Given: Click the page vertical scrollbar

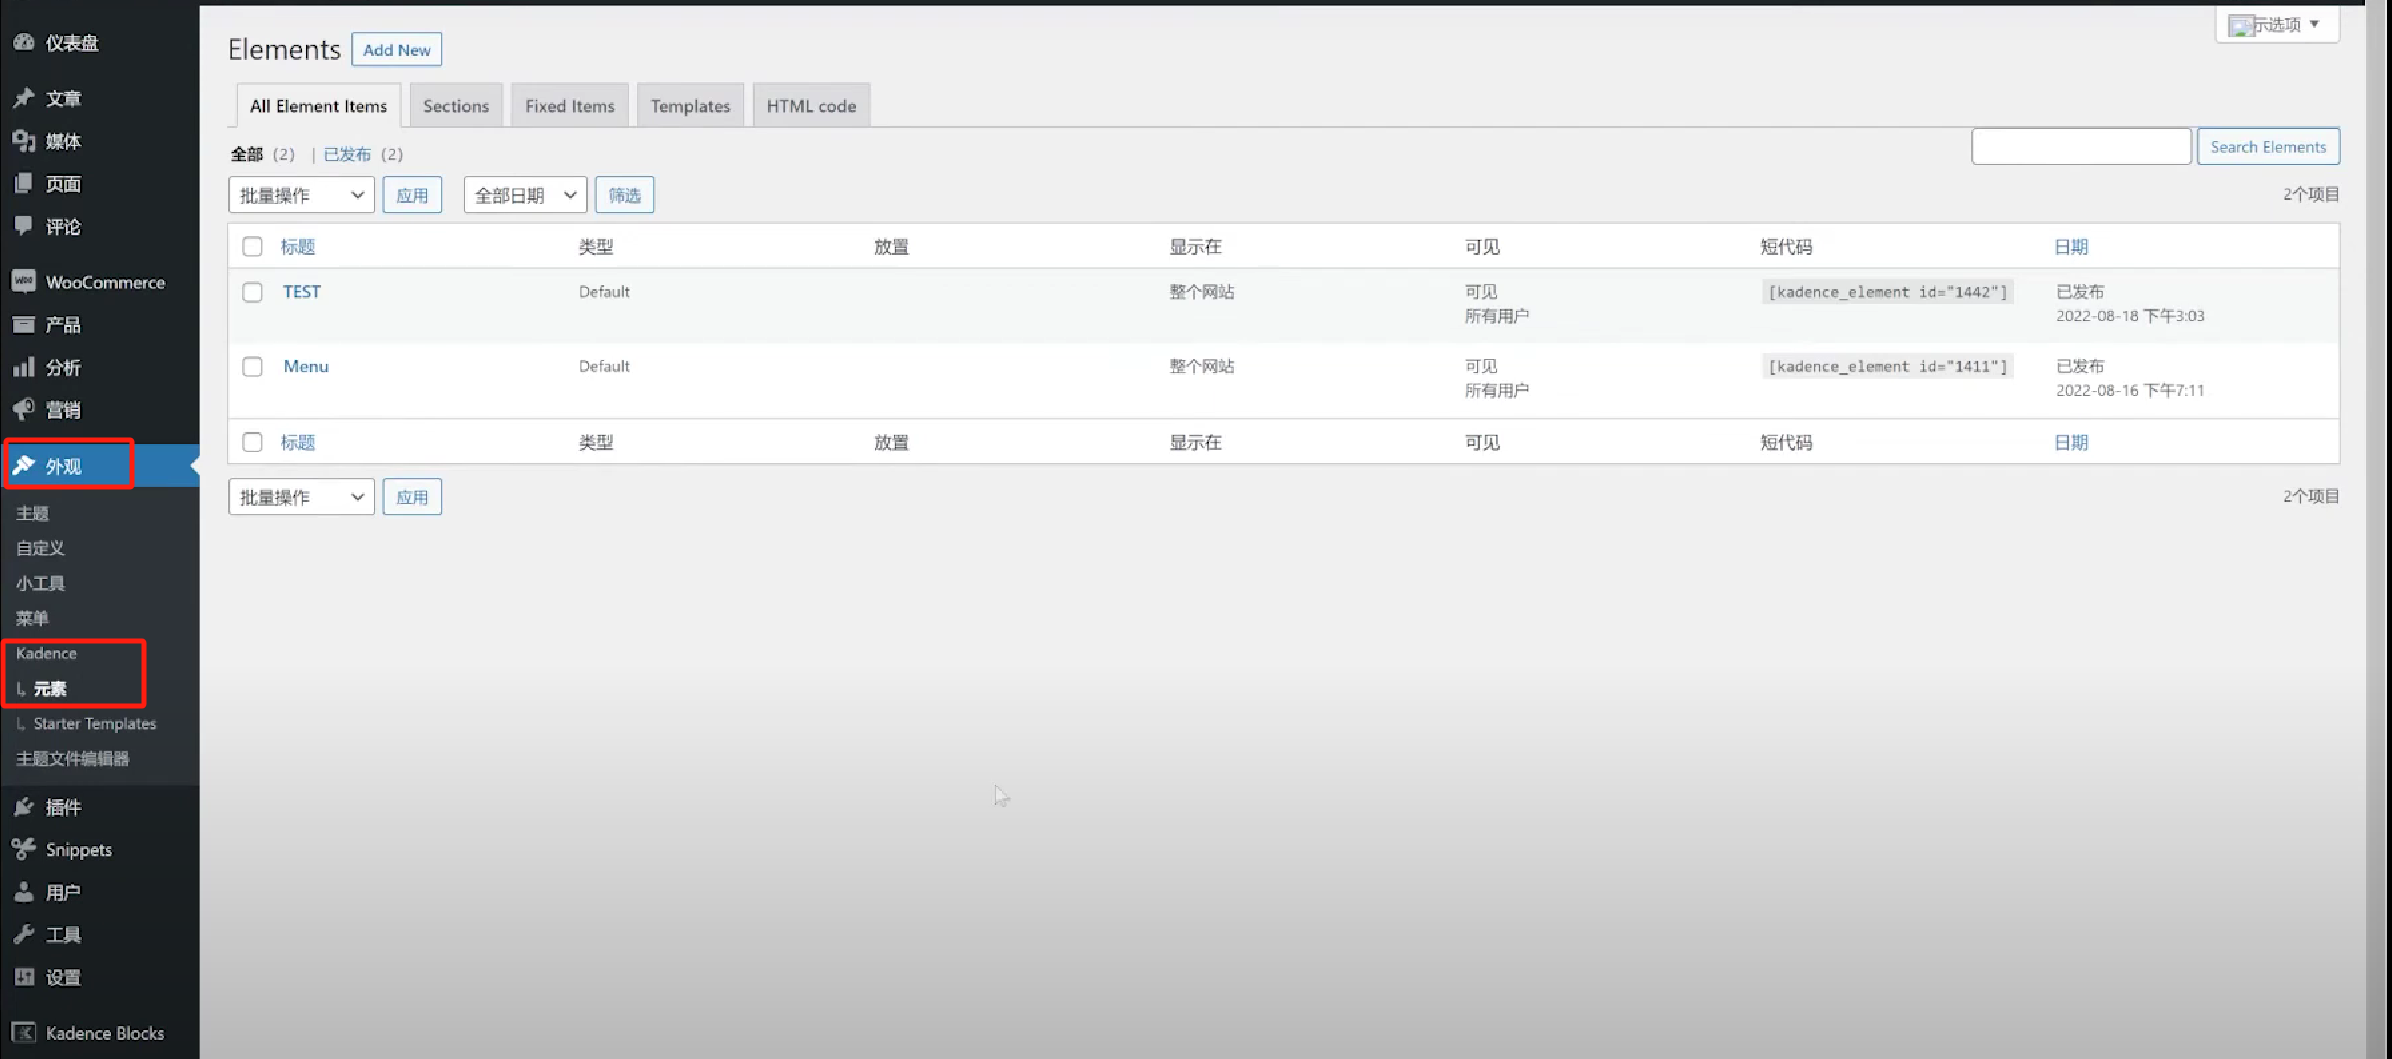Looking at the screenshot, I should pyautogui.click(x=2377, y=530).
